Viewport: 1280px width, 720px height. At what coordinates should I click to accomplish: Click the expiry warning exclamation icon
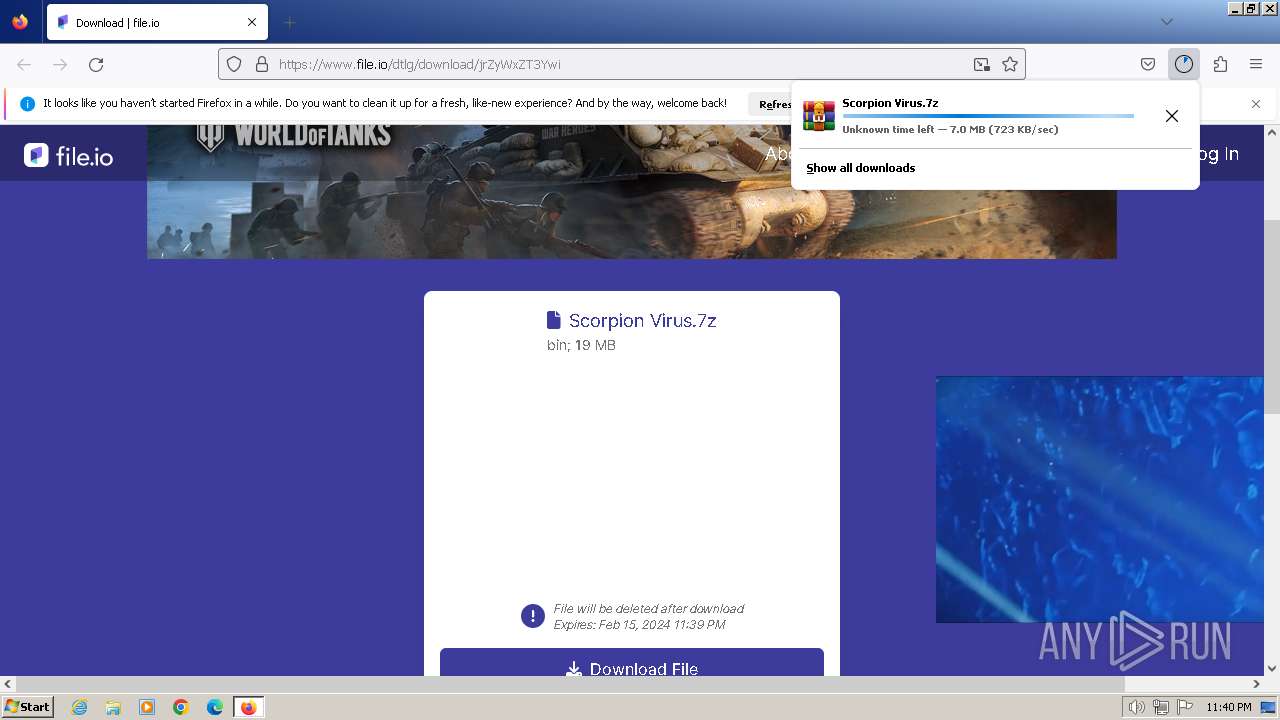pyautogui.click(x=533, y=616)
